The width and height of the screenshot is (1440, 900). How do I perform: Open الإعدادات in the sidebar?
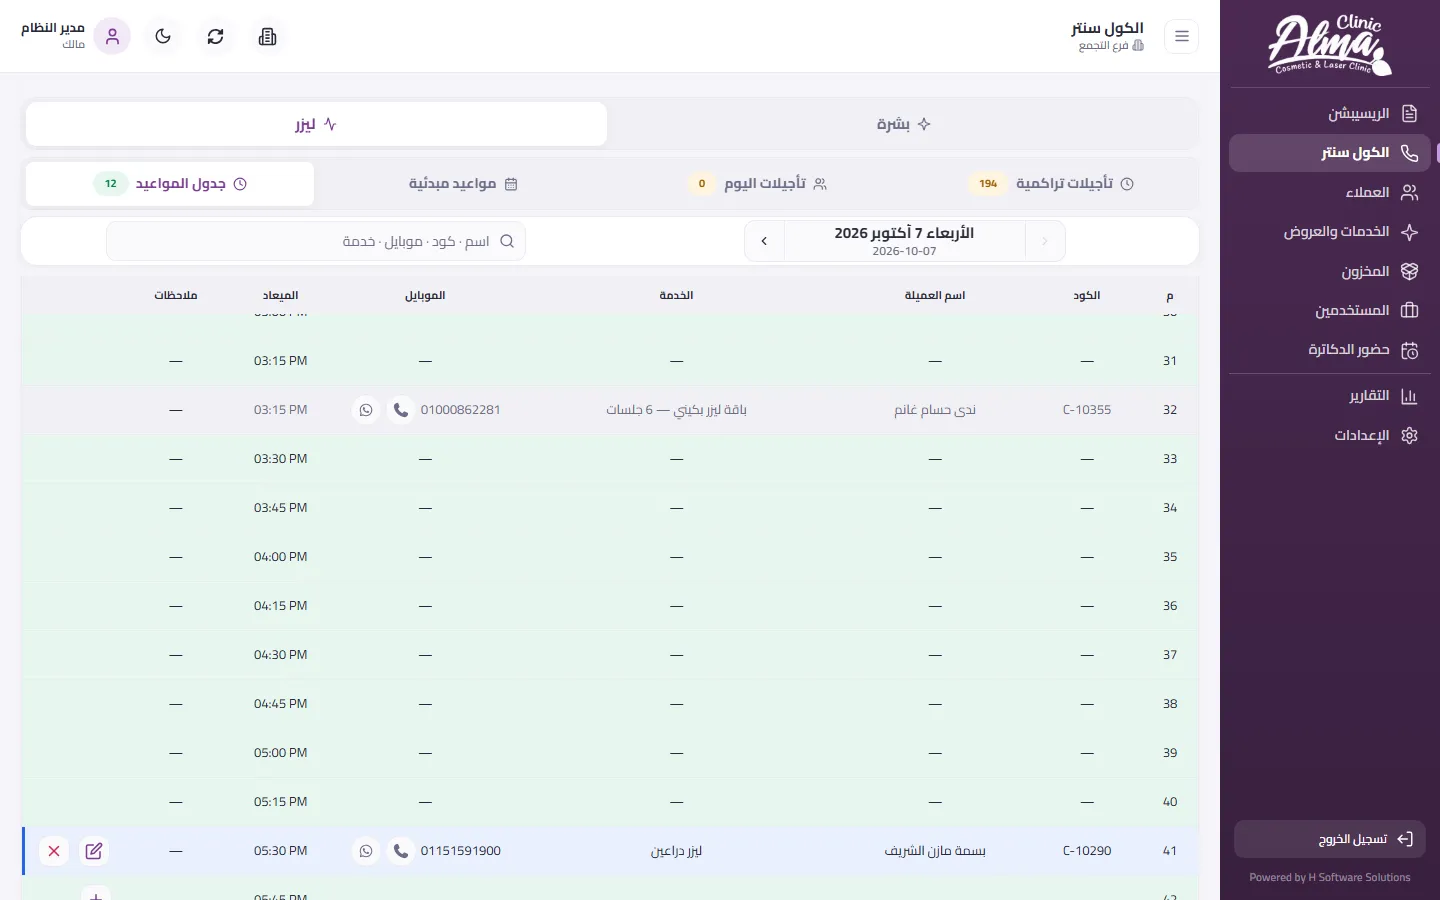click(1330, 435)
